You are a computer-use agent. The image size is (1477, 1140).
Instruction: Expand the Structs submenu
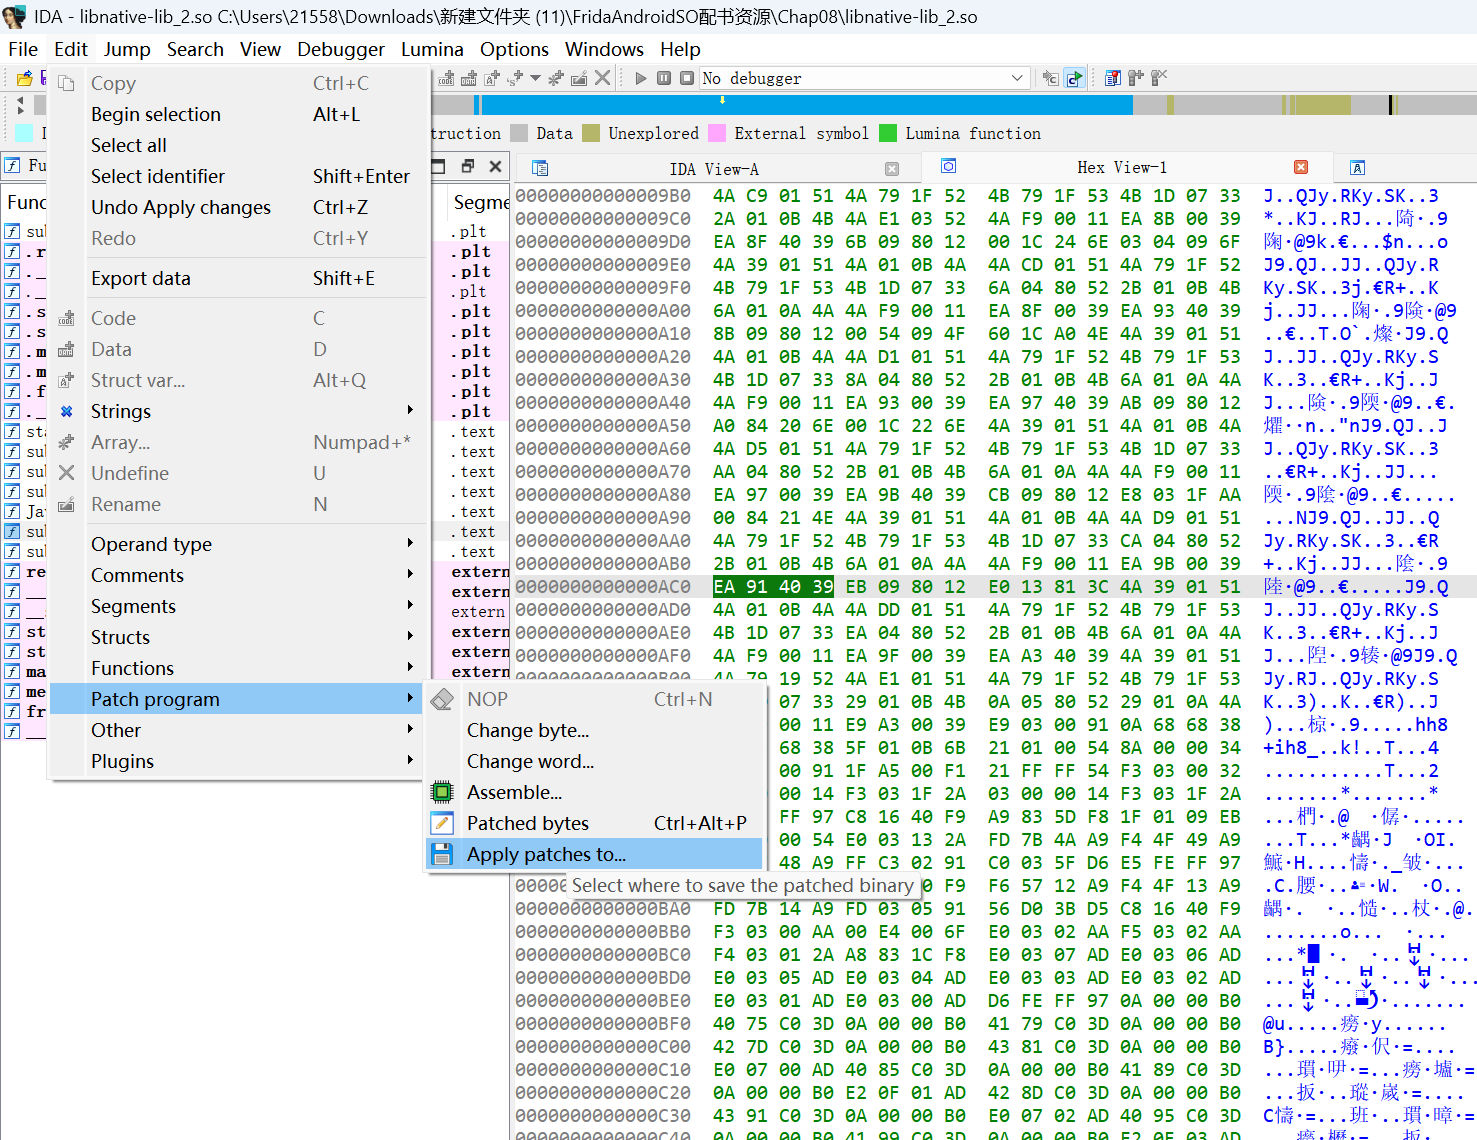pos(240,637)
